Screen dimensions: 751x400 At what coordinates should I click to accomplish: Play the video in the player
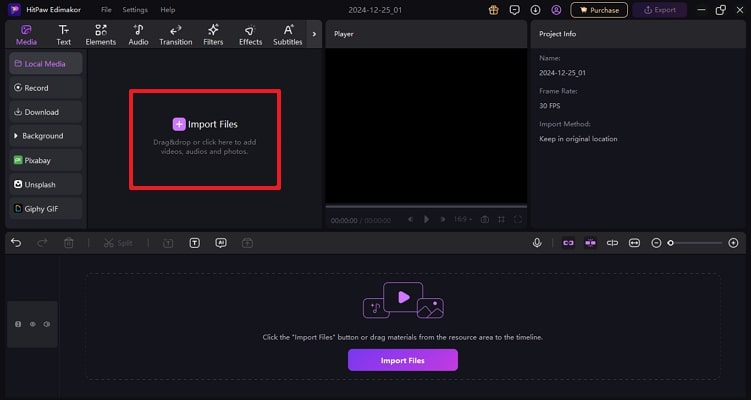pos(426,219)
